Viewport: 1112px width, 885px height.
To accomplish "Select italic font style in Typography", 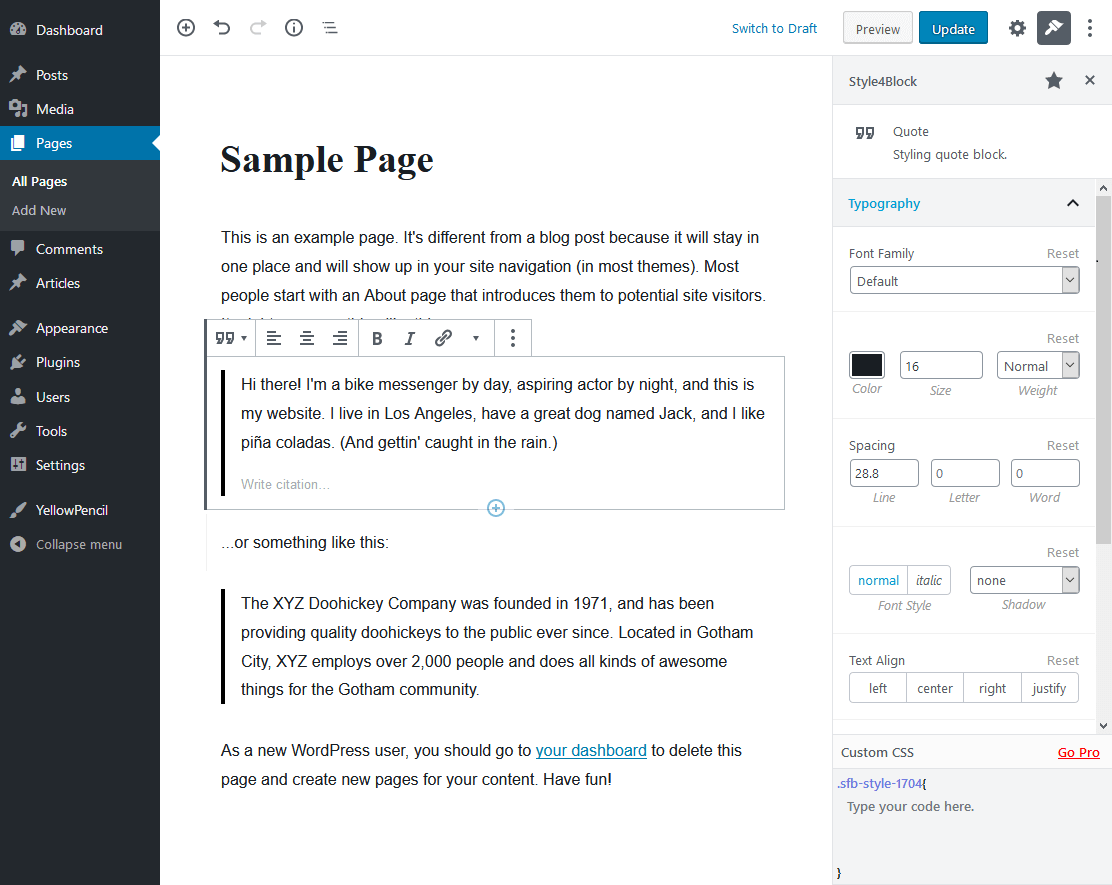I will pos(928,580).
